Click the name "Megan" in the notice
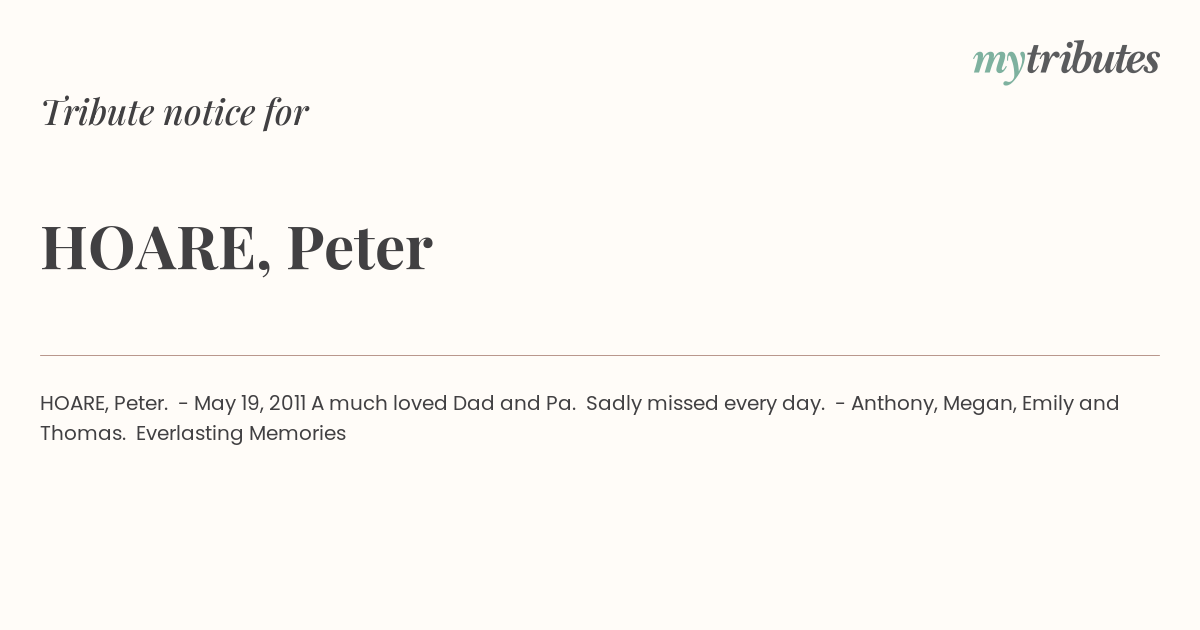The width and height of the screenshot is (1200, 630). (x=976, y=405)
